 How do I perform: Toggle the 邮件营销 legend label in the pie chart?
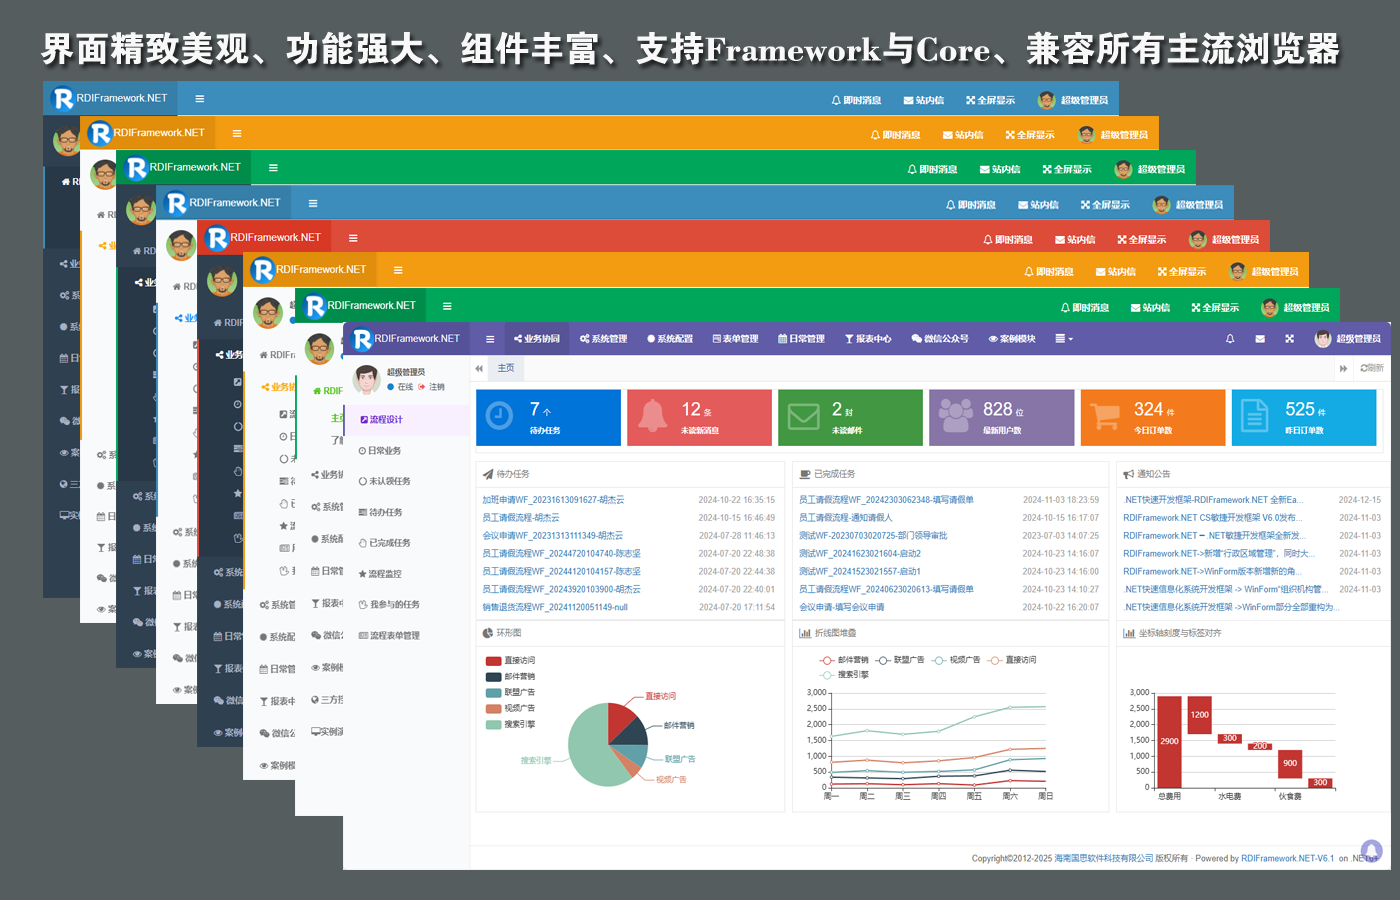[520, 677]
